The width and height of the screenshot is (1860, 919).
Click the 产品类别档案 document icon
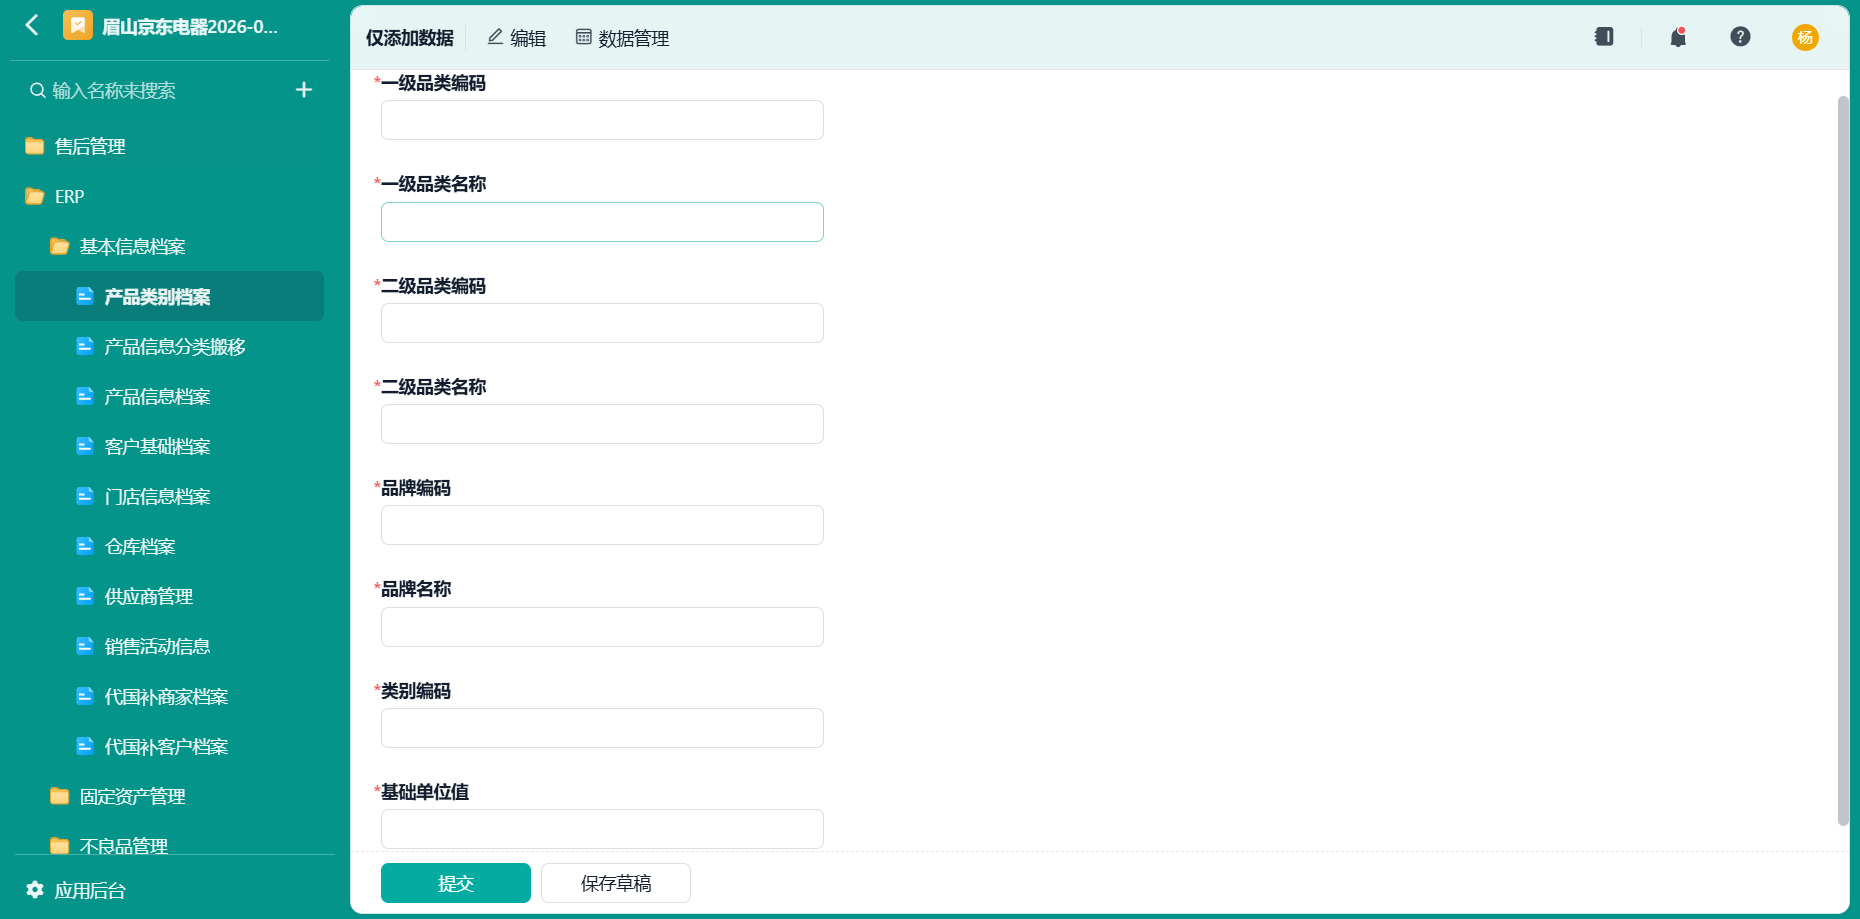pyautogui.click(x=85, y=296)
